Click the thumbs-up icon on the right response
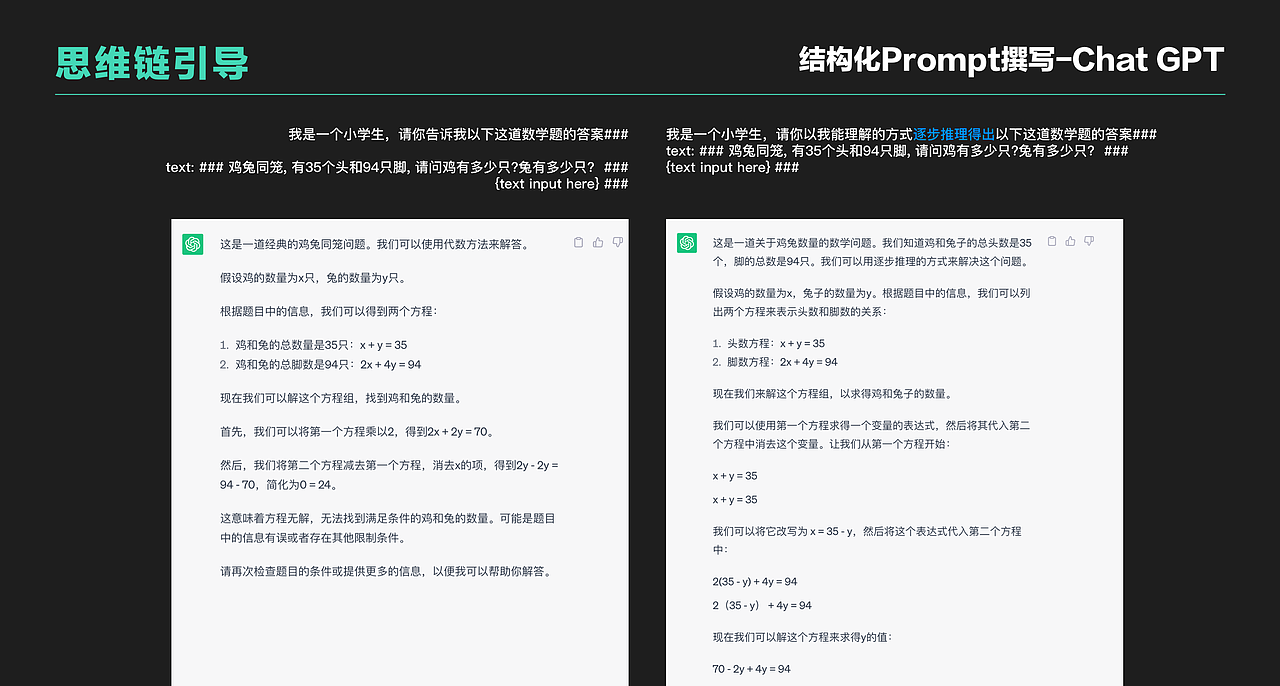The image size is (1280, 686). coord(1069,240)
